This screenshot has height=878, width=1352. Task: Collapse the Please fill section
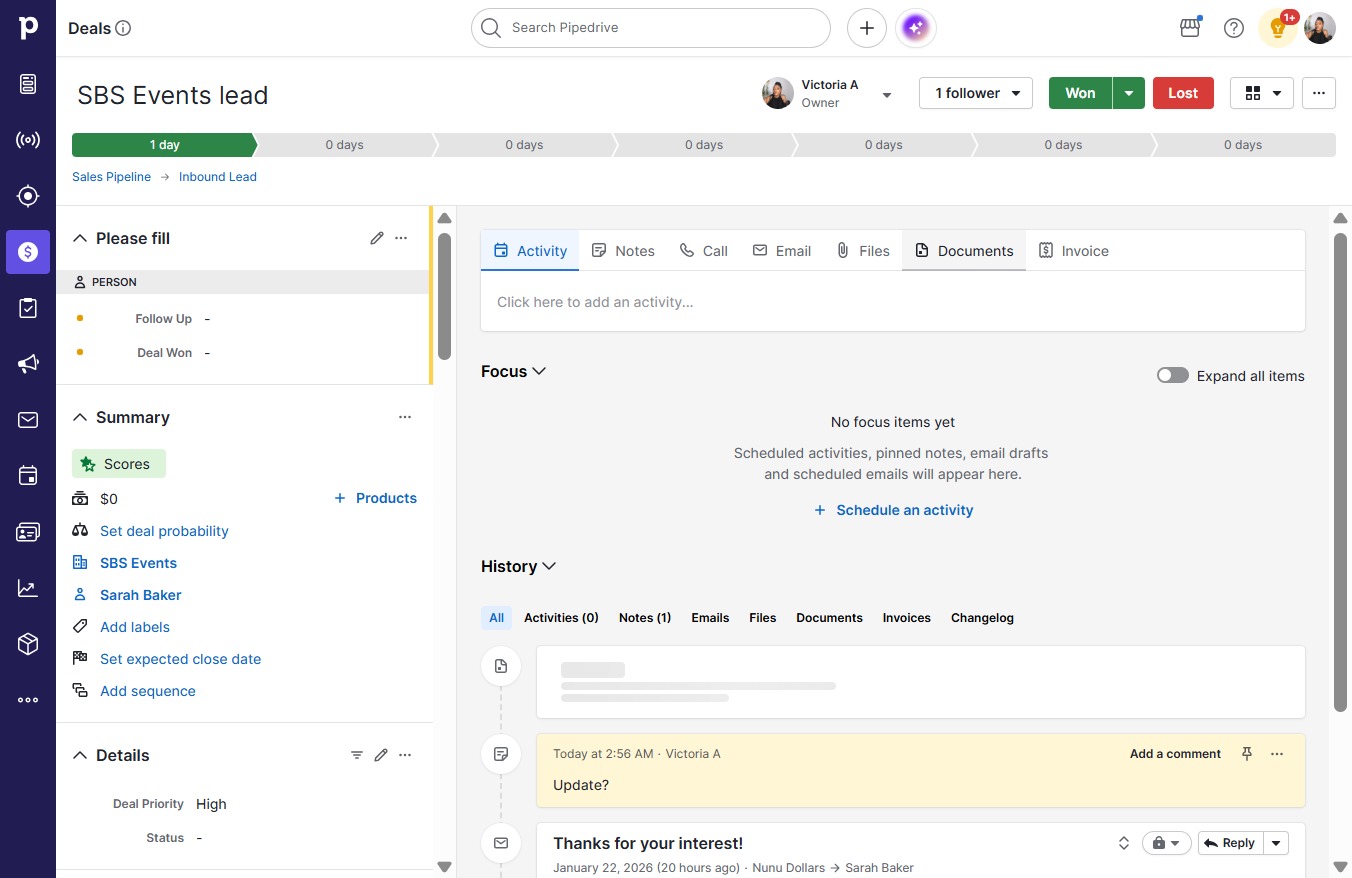pyautogui.click(x=80, y=238)
